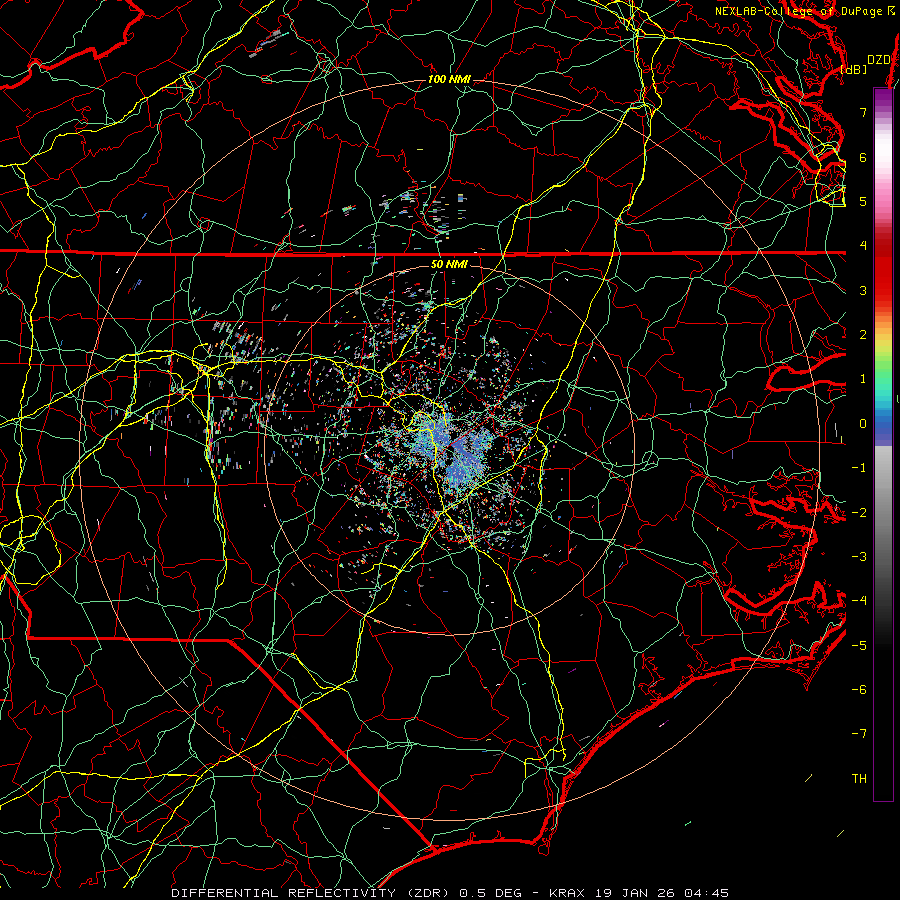This screenshot has height=900, width=900.
Task: Click the -3 value on the color scale
Action: point(859,557)
